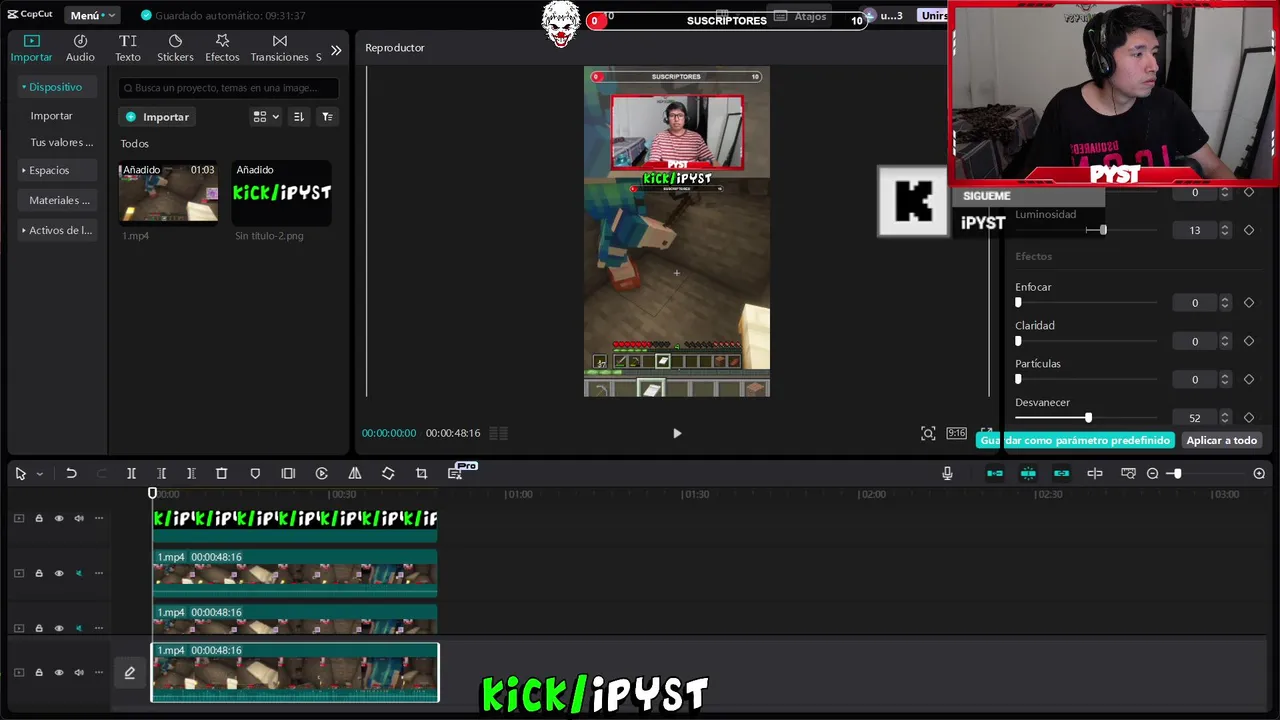
Task: Open the selection tool mode dropdown
Action: pos(40,474)
